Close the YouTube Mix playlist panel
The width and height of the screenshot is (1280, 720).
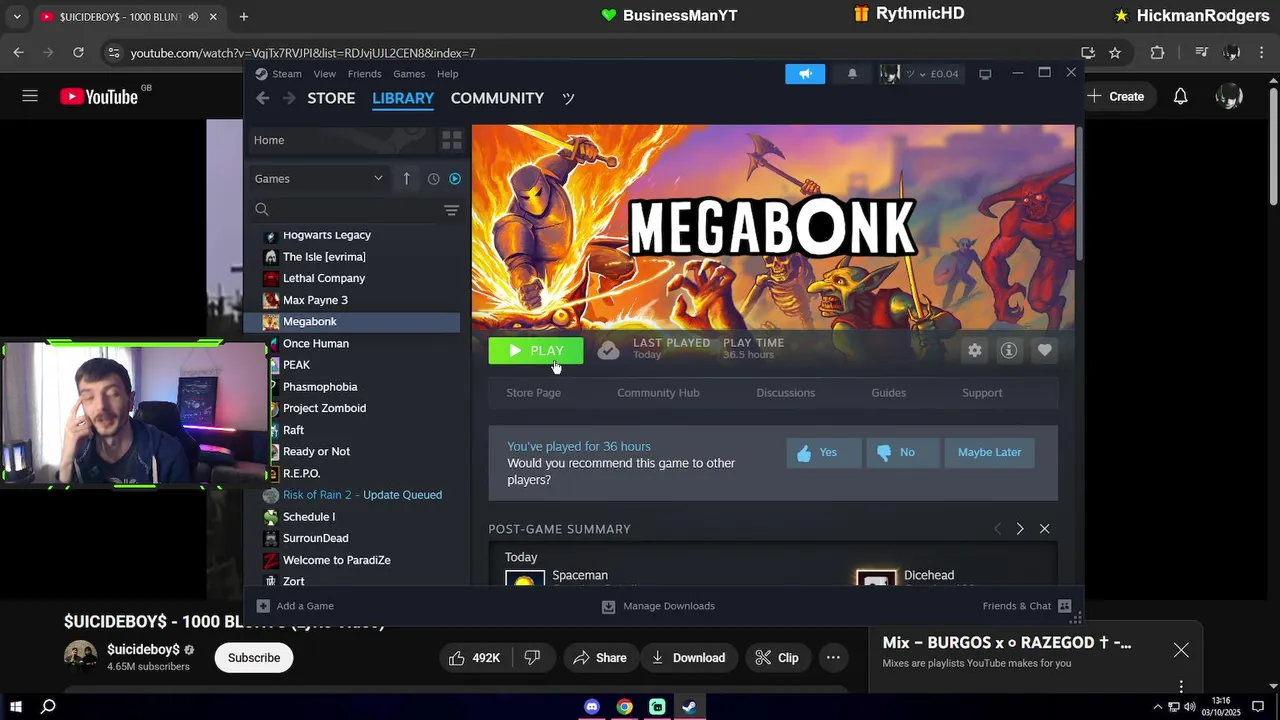[x=1181, y=651]
